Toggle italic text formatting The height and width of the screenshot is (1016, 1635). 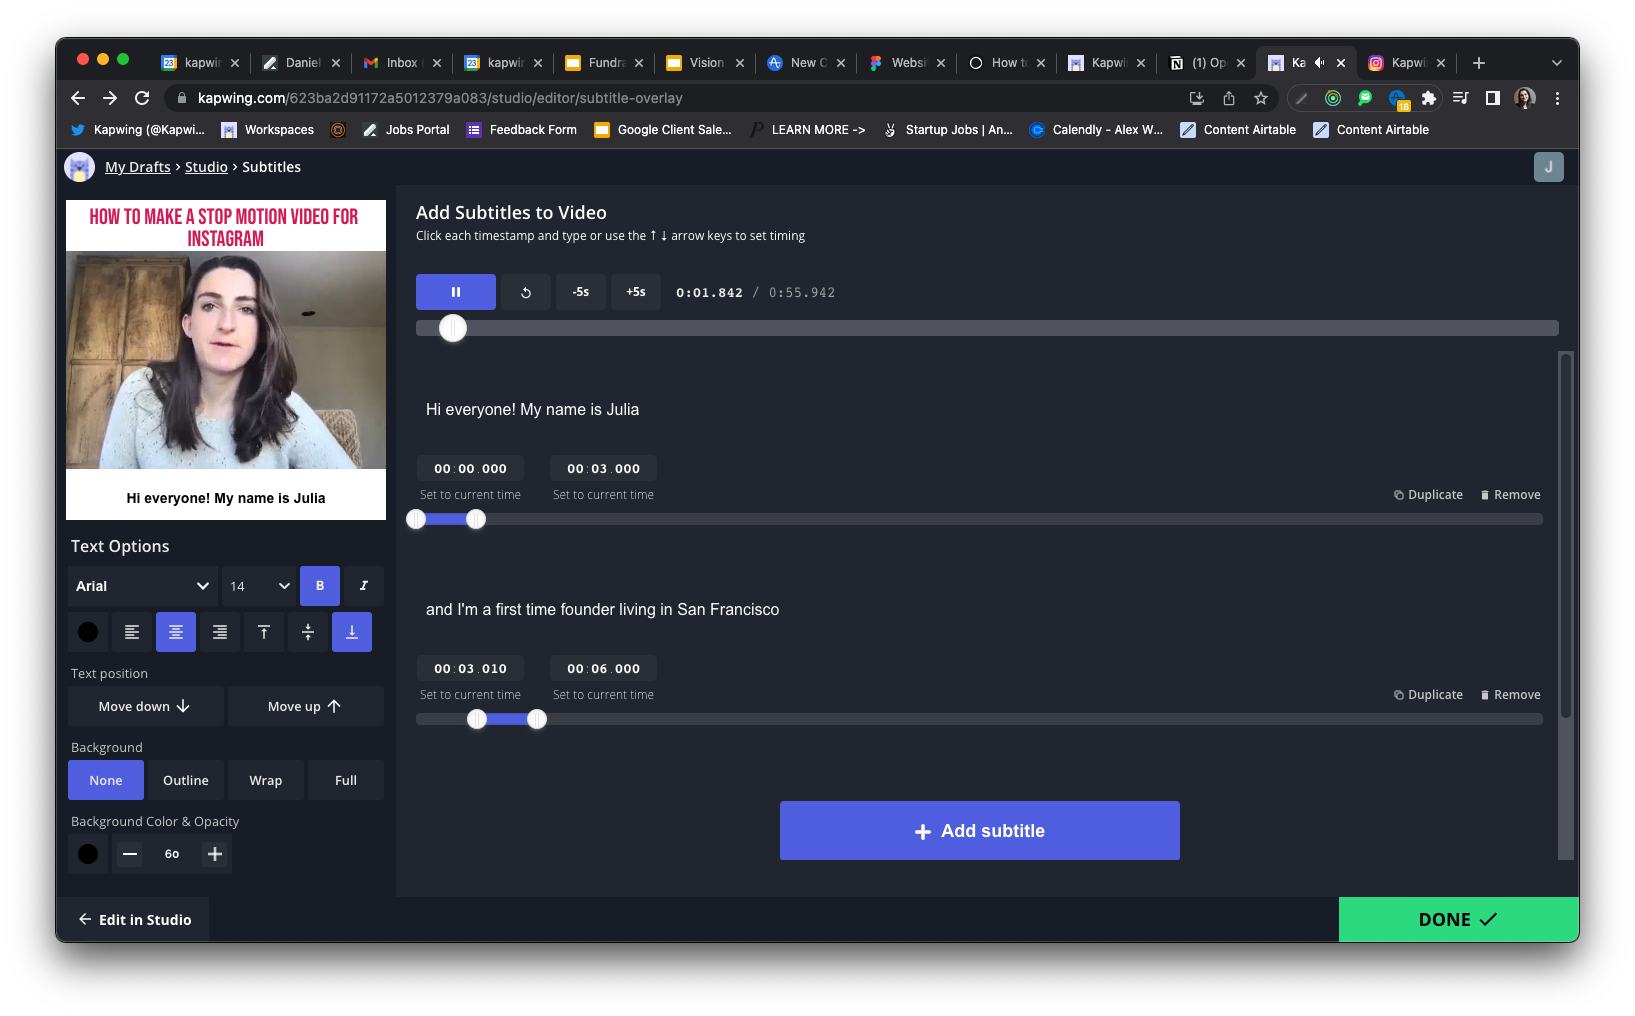pyautogui.click(x=364, y=586)
